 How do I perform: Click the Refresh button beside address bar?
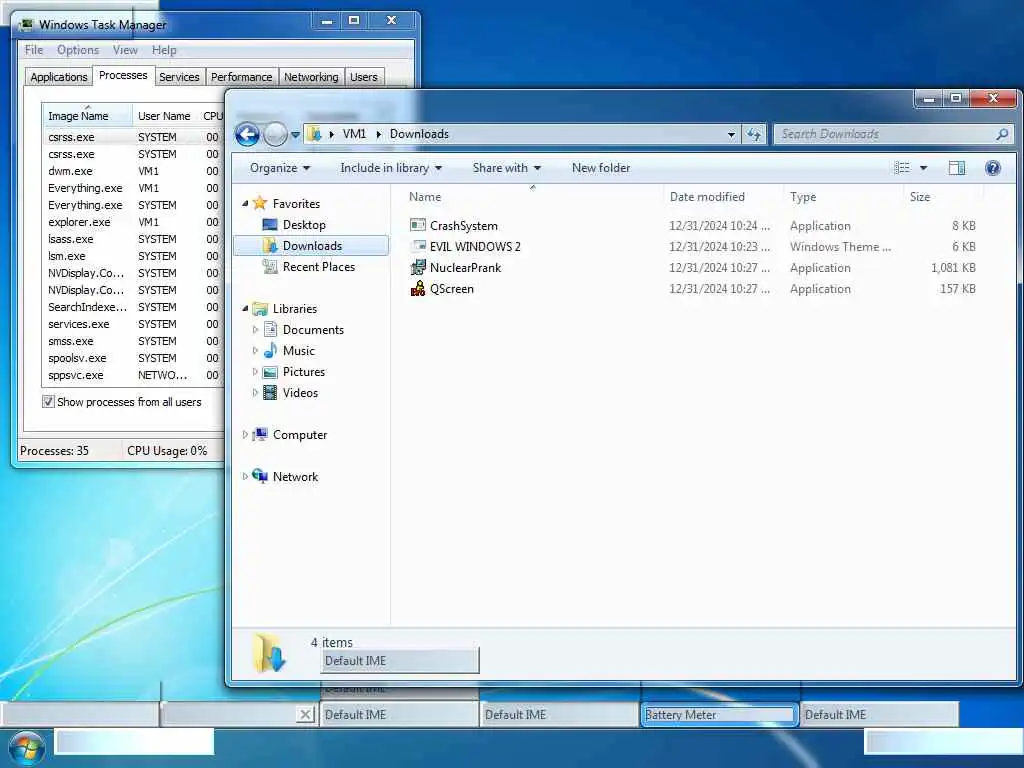pos(754,135)
